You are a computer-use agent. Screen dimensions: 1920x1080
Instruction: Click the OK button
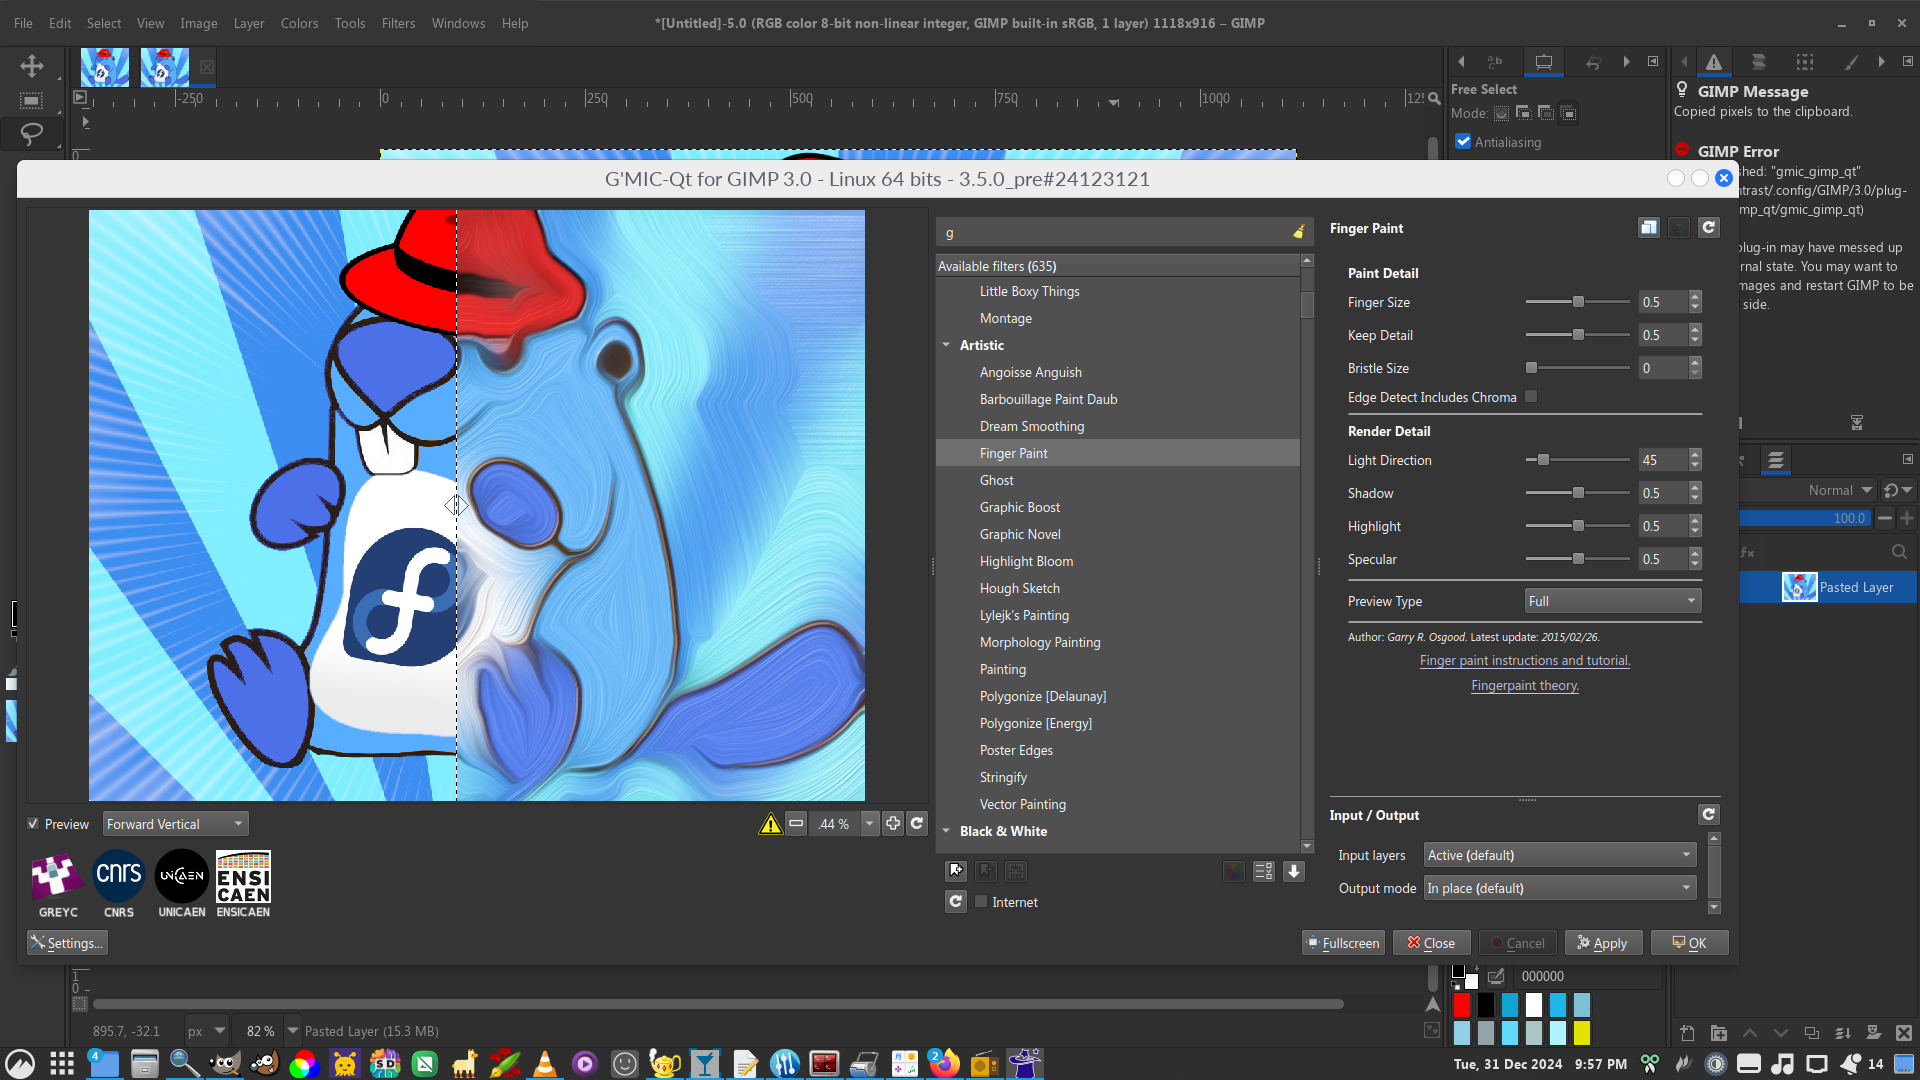point(1689,943)
